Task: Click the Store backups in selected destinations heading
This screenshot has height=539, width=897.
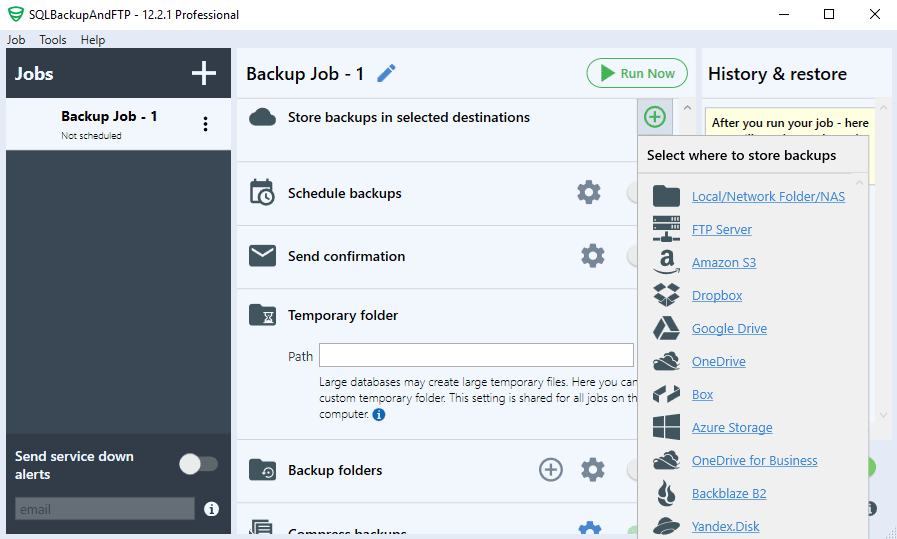Action: (x=408, y=117)
